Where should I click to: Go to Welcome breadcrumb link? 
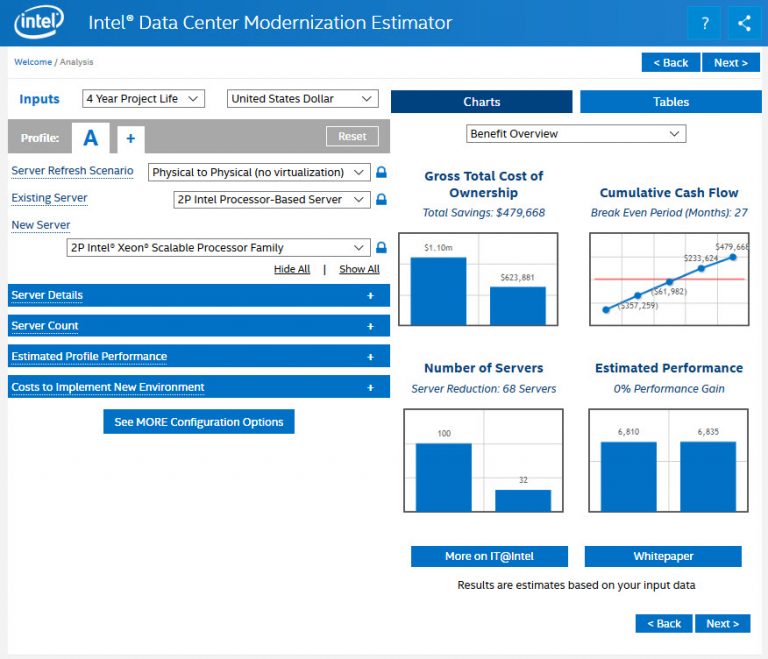point(33,62)
